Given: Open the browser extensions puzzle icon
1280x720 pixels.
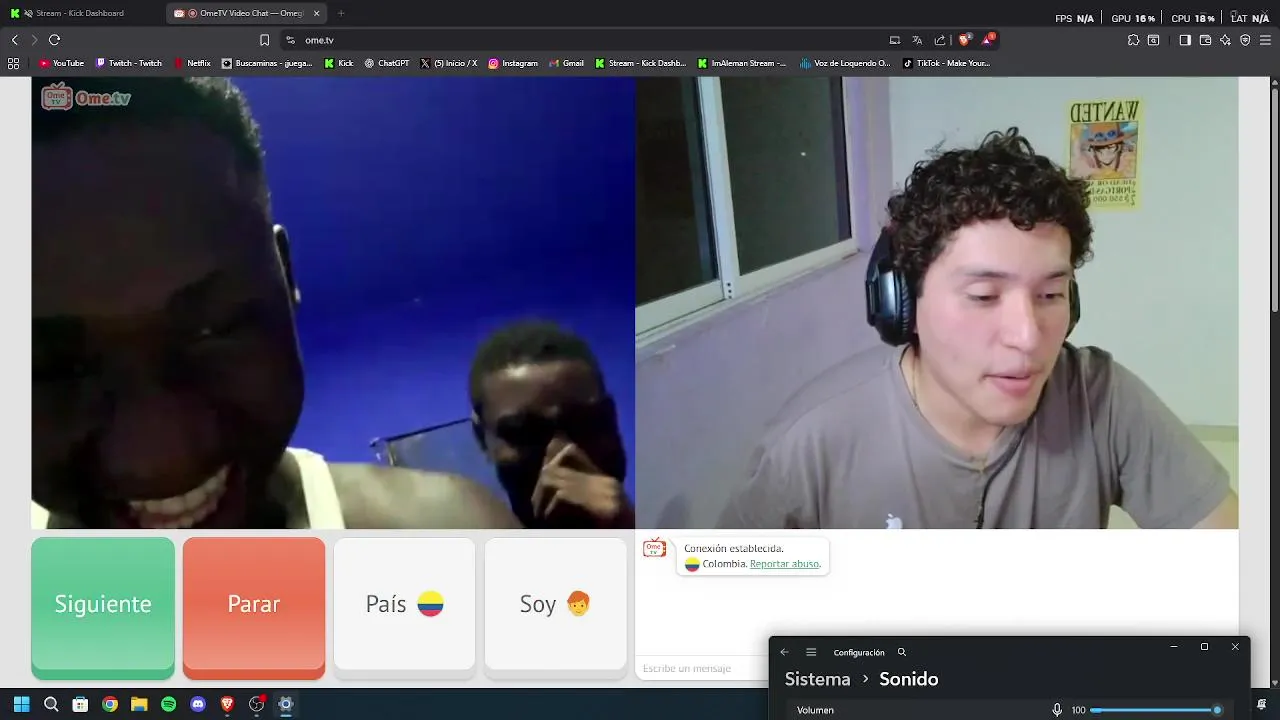Looking at the screenshot, I should [1133, 40].
